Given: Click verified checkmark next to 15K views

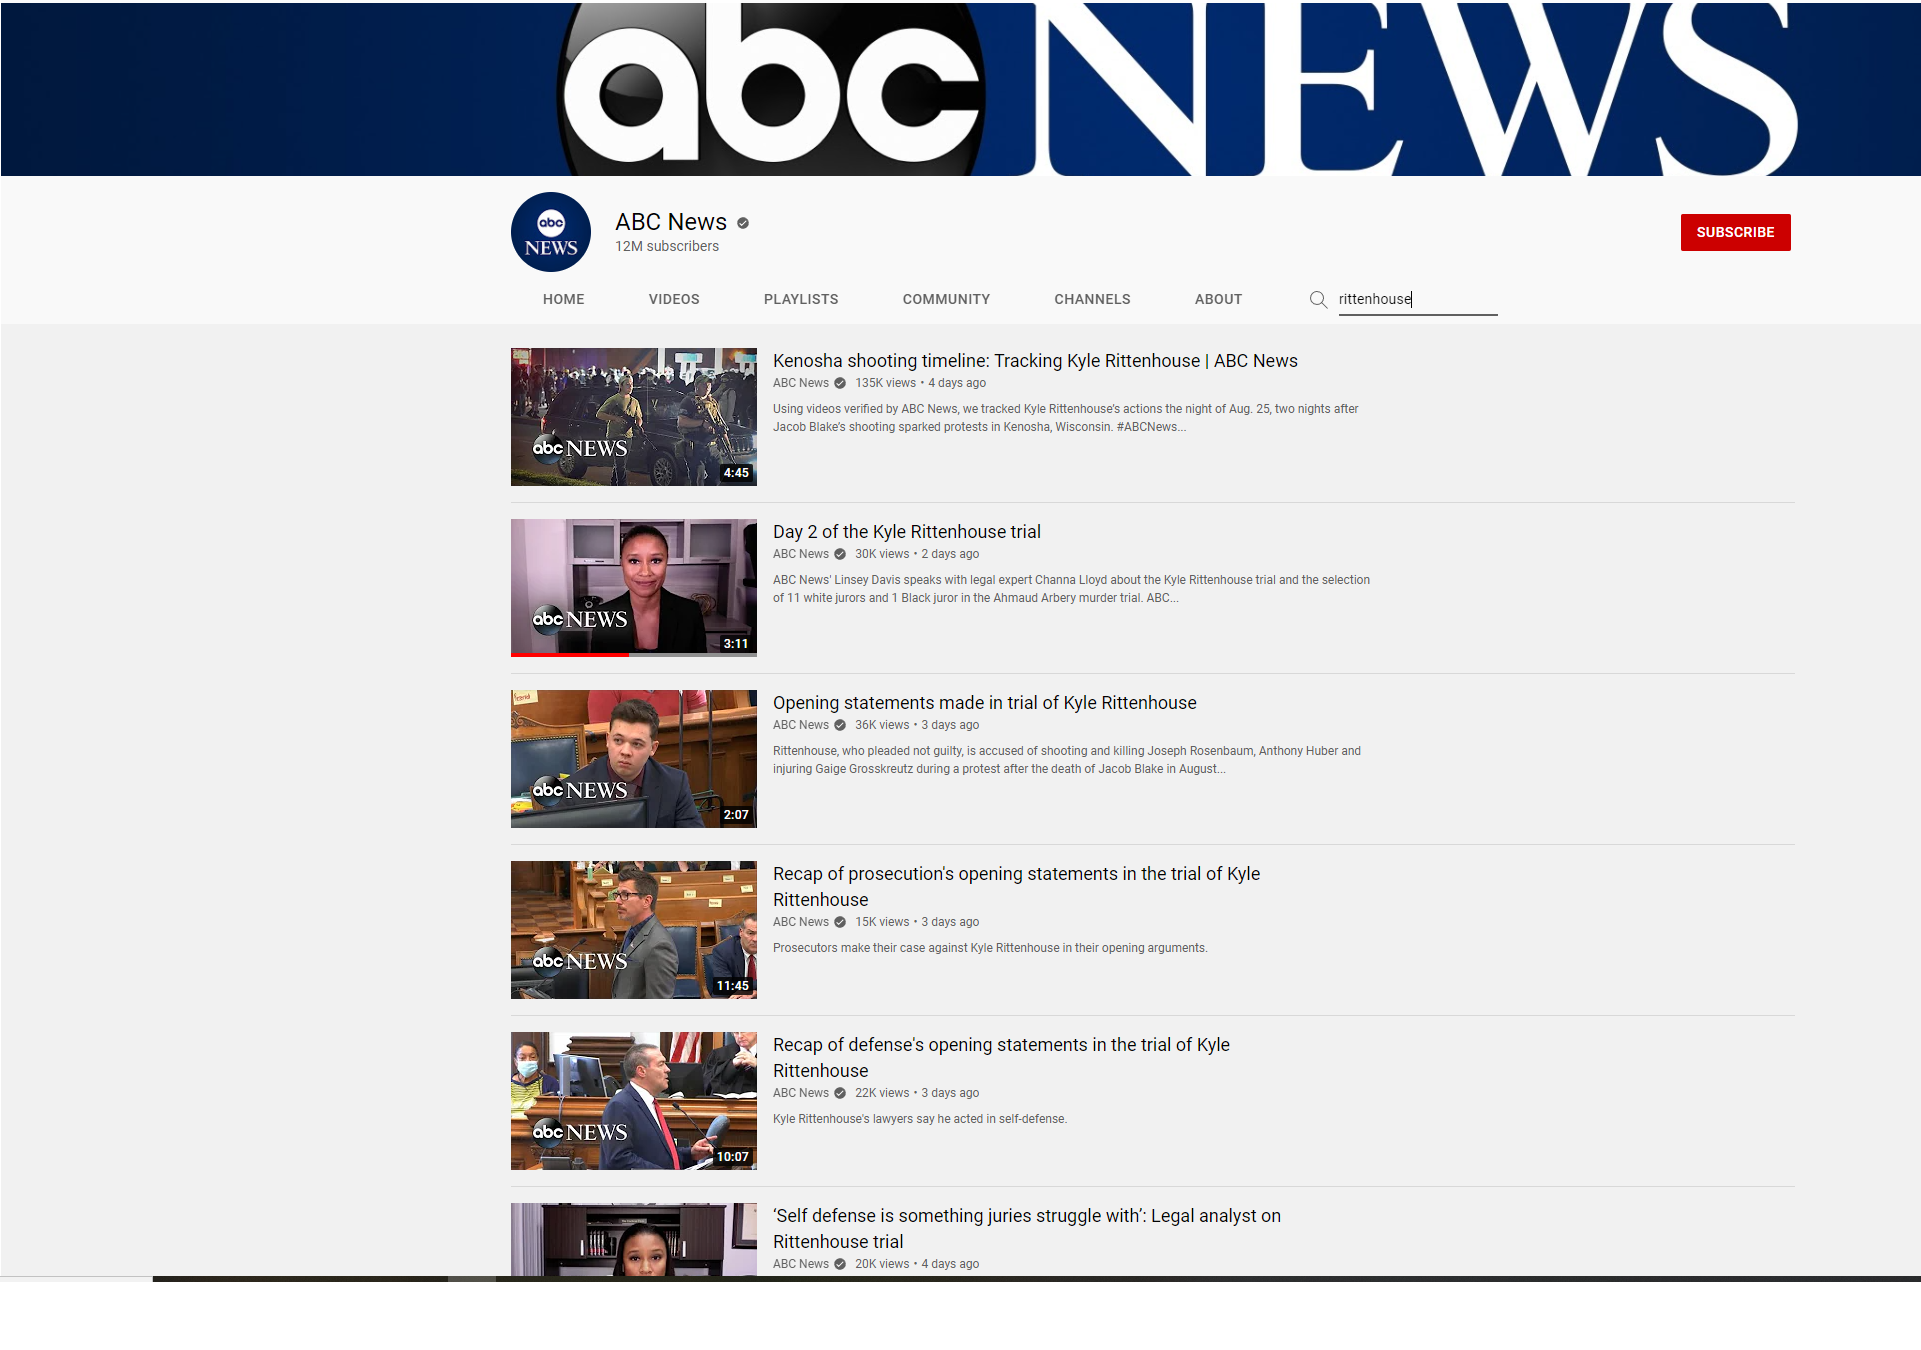Looking at the screenshot, I should pos(840,922).
